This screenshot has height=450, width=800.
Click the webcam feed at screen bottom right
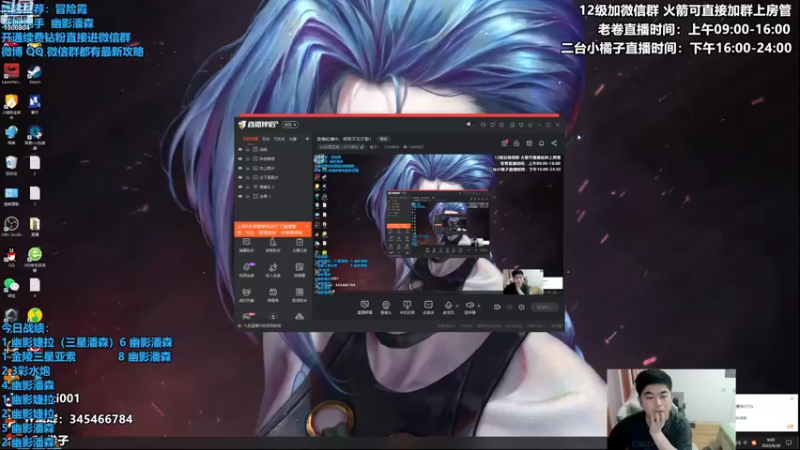671,409
